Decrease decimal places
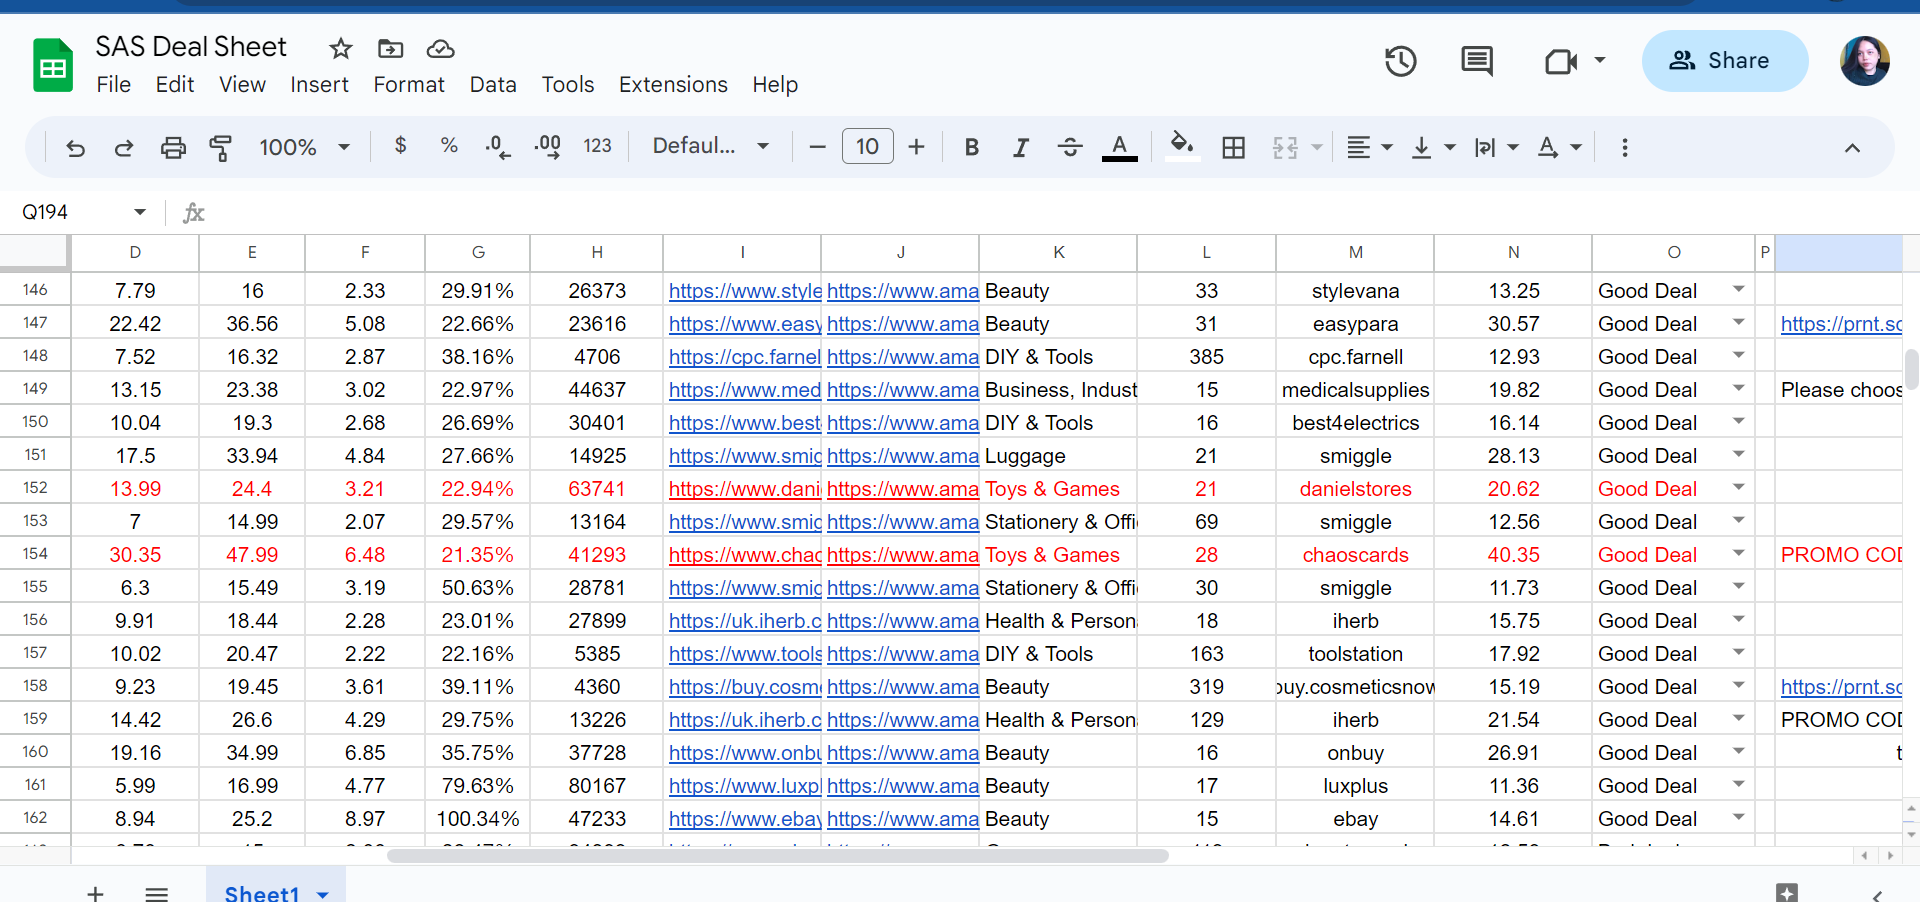 497,147
